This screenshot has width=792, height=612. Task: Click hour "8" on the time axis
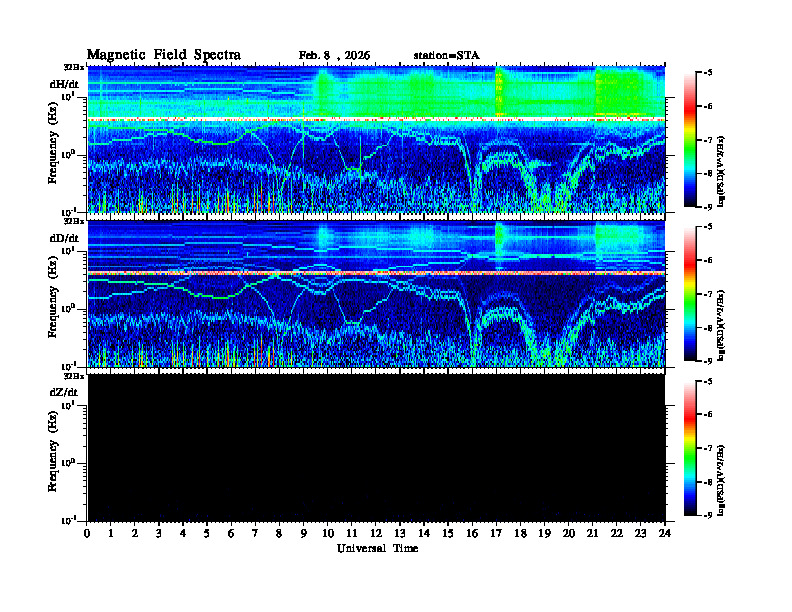(279, 534)
